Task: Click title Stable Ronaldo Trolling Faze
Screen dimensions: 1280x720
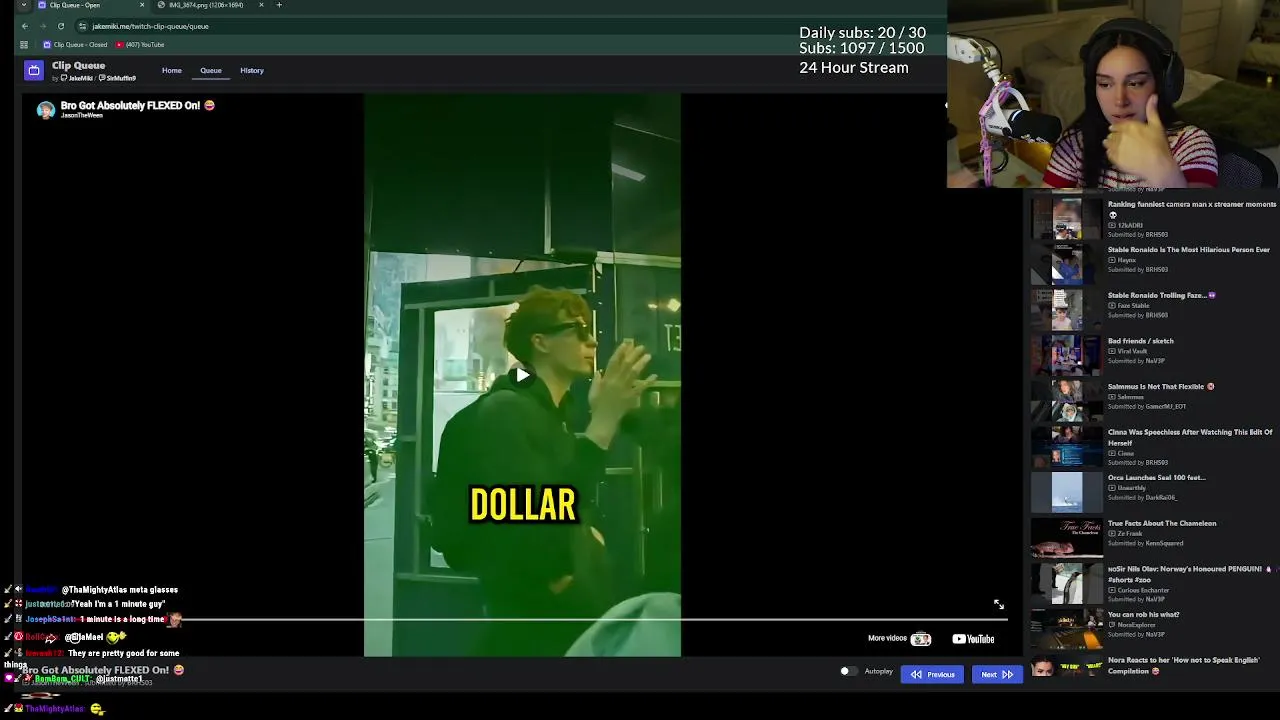Action: tap(1162, 295)
